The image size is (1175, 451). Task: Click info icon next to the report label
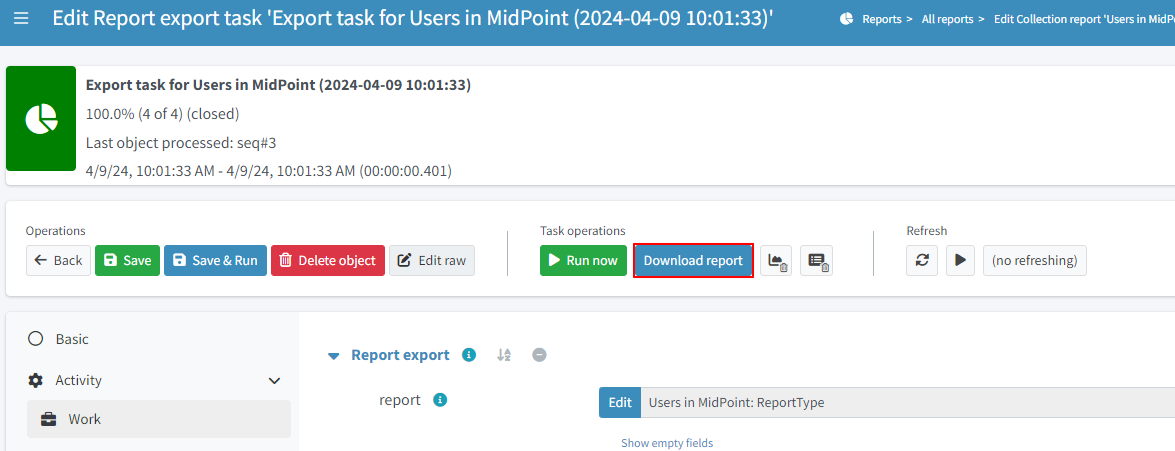tap(439, 400)
